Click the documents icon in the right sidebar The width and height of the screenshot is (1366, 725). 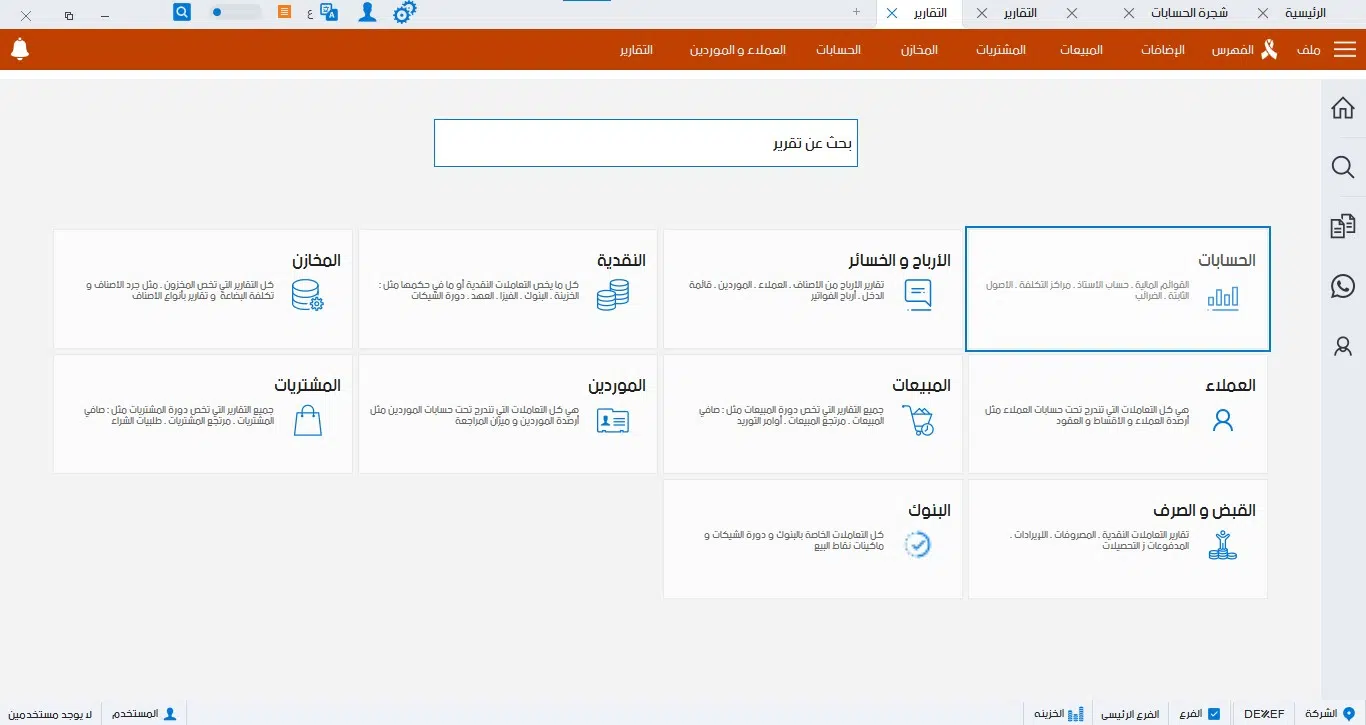[1342, 226]
